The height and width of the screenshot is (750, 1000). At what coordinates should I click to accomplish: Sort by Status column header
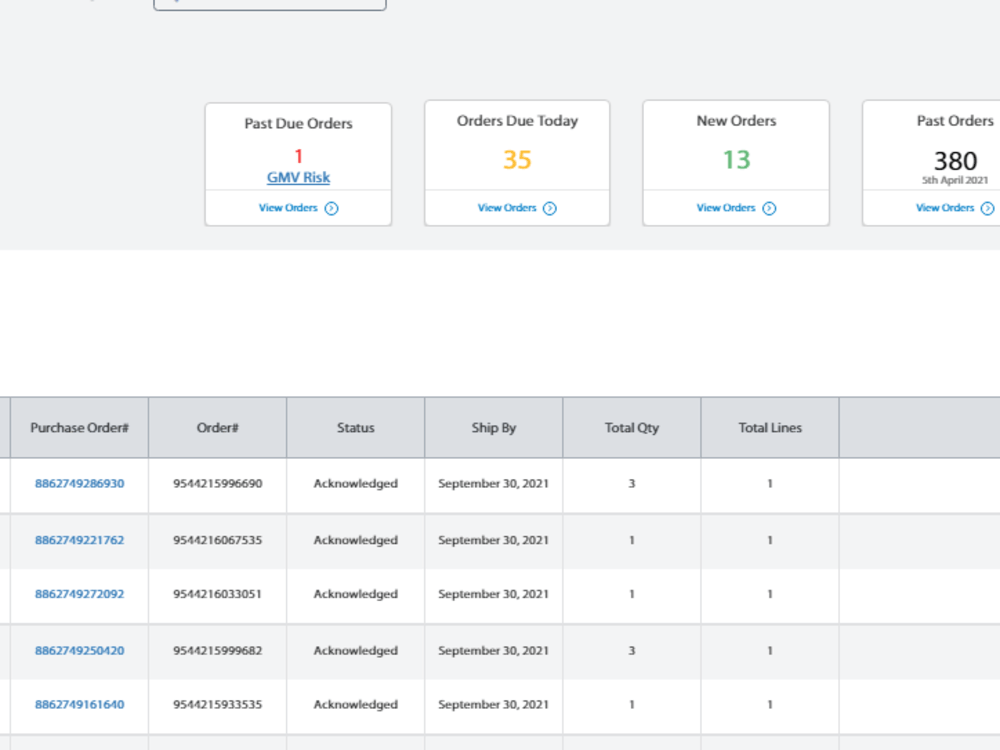coord(356,428)
